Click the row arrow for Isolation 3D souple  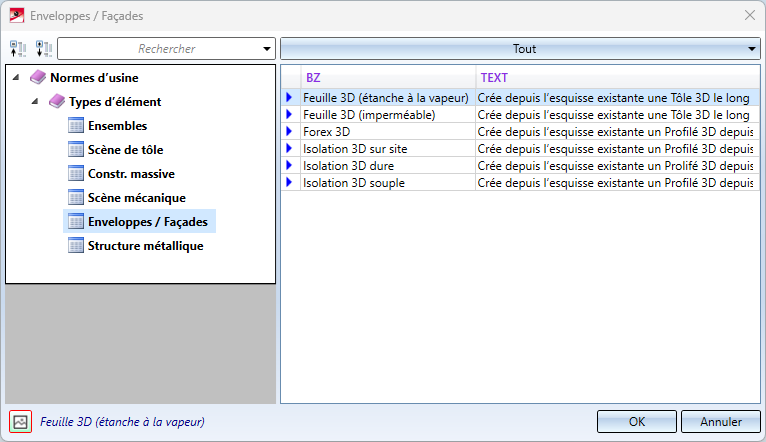click(x=290, y=183)
